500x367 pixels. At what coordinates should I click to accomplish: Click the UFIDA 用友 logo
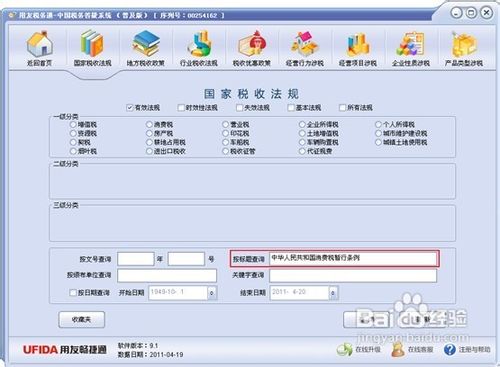click(65, 349)
